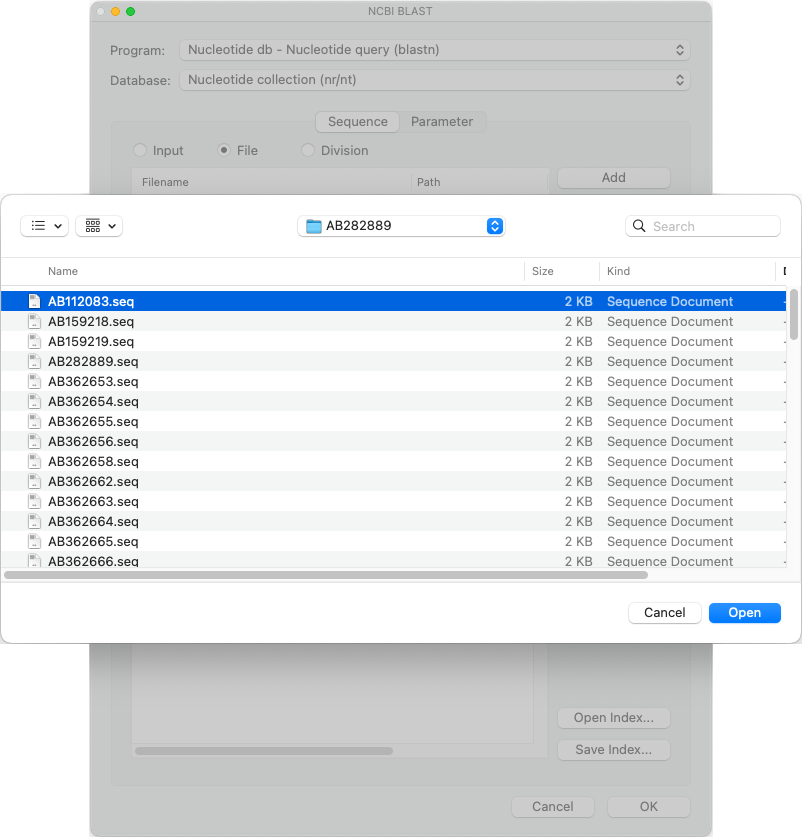Image resolution: width=802 pixels, height=837 pixels.
Task: Click the Add button in NCBI BLAST
Action: point(614,178)
